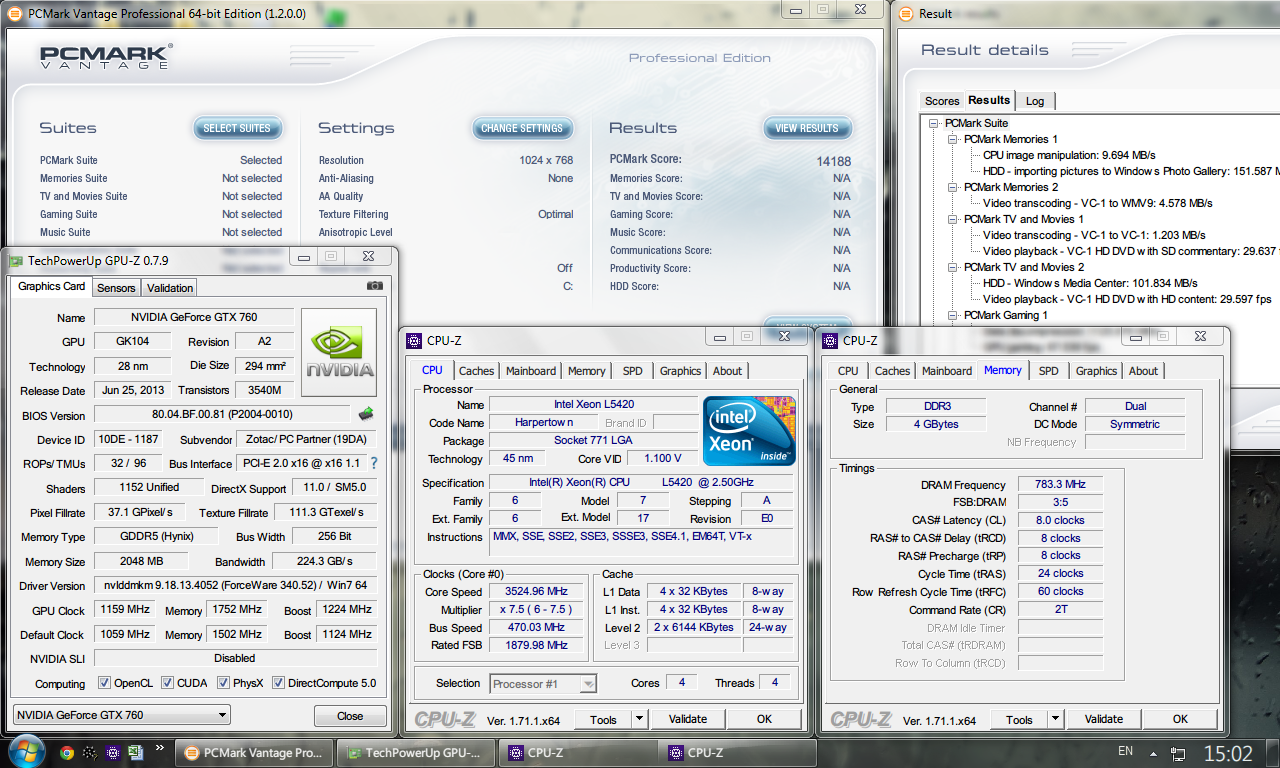Launch Excel from the quick launch bar
Image resolution: width=1280 pixels, height=768 pixels.
136,753
